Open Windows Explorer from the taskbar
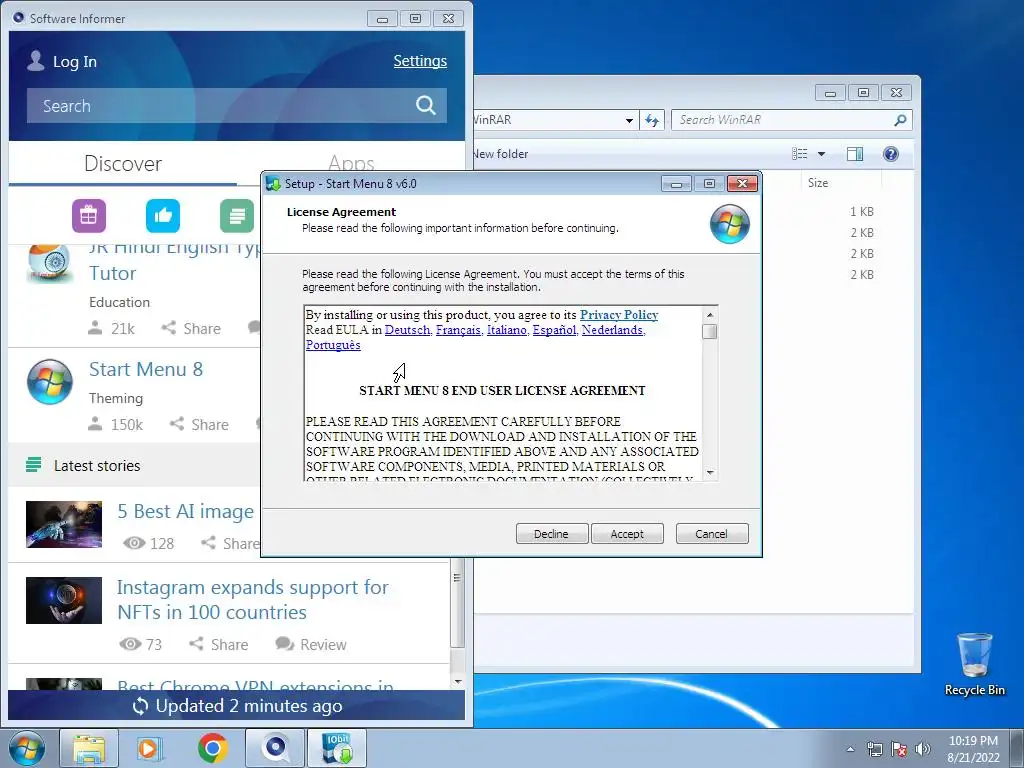The image size is (1024, 768). click(89, 748)
